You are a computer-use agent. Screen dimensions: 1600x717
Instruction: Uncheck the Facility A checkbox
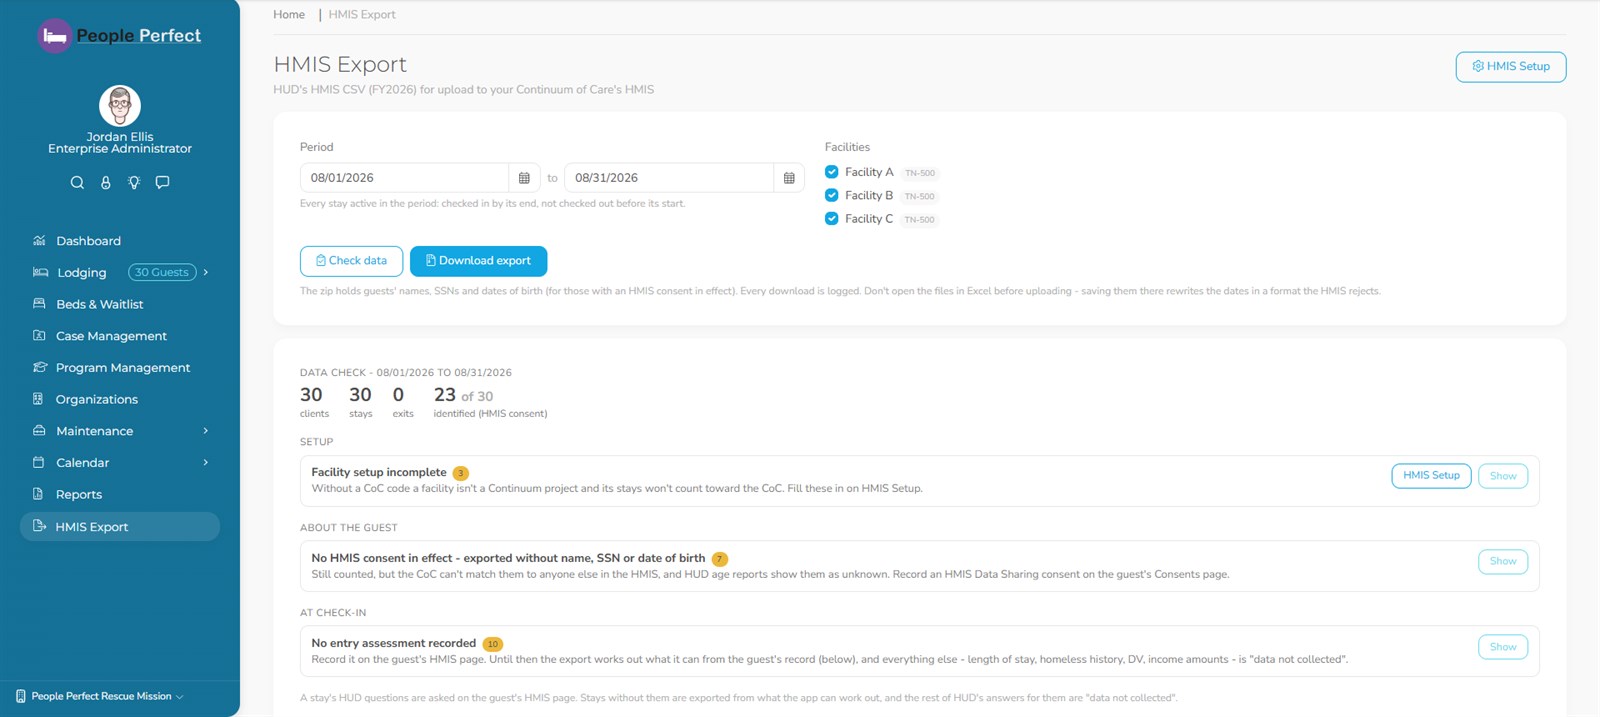click(x=832, y=172)
